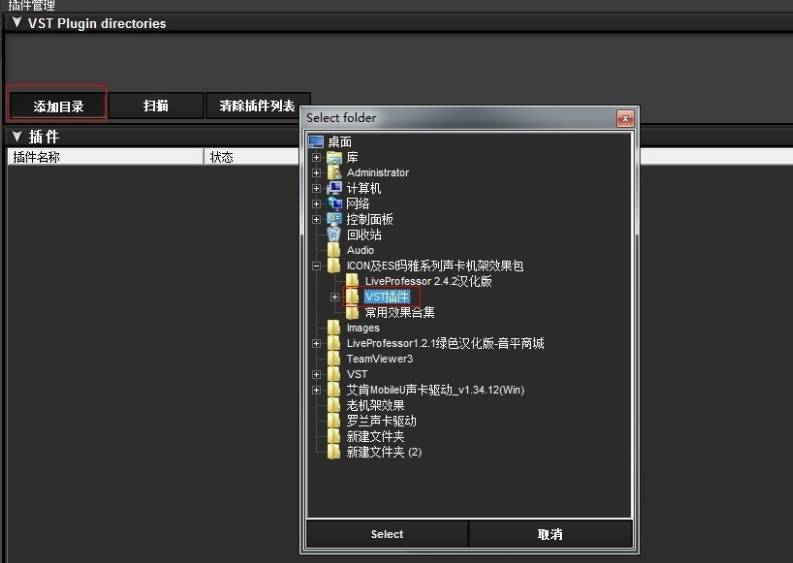This screenshot has width=793, height=563.
Task: Select 罗兰声卡驱动 folder label
Action: pos(381,421)
